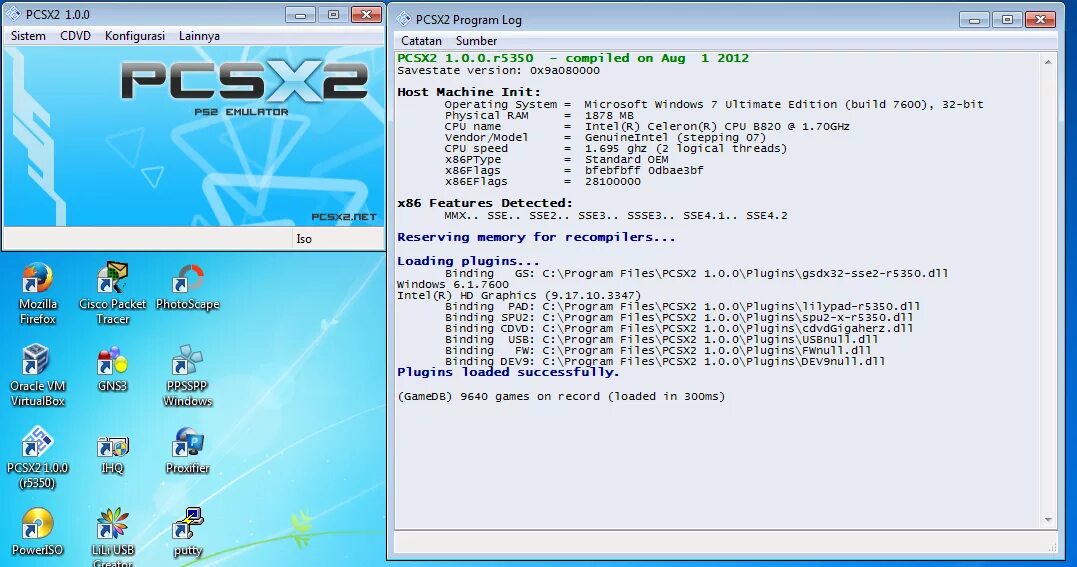
Task: Click the CPU name Celeron B820 line
Action: coord(647,126)
